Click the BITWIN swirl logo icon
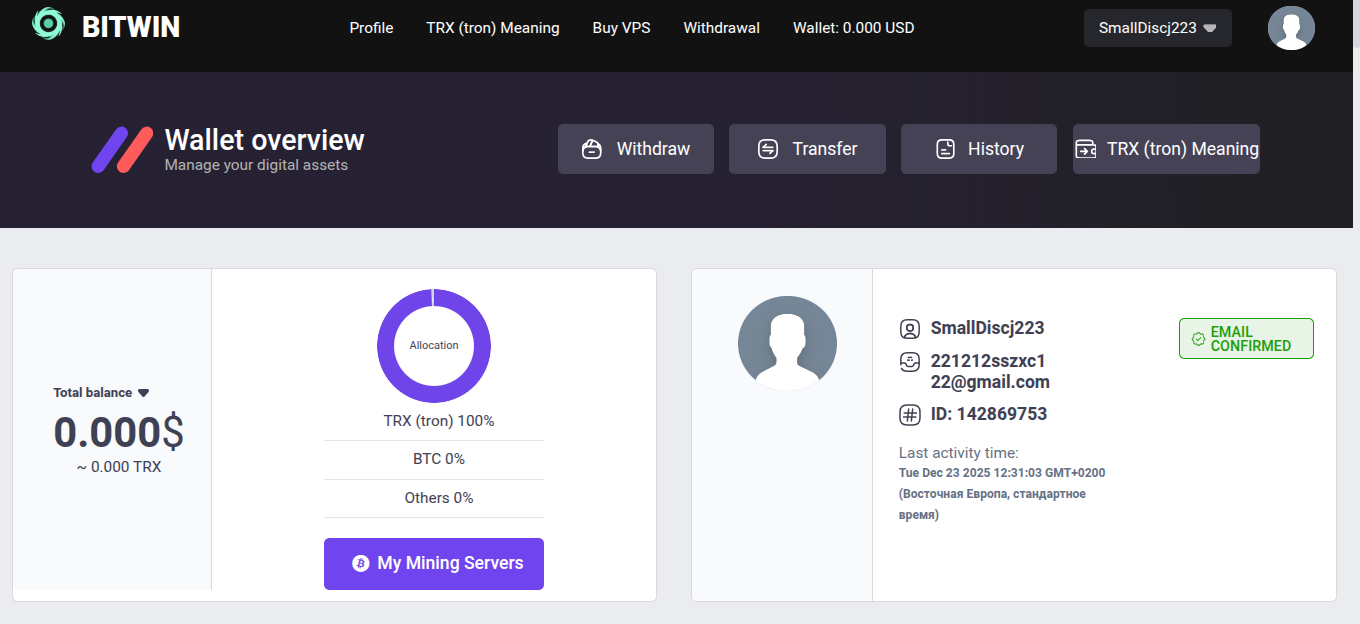Image resolution: width=1360 pixels, height=624 pixels. click(48, 24)
